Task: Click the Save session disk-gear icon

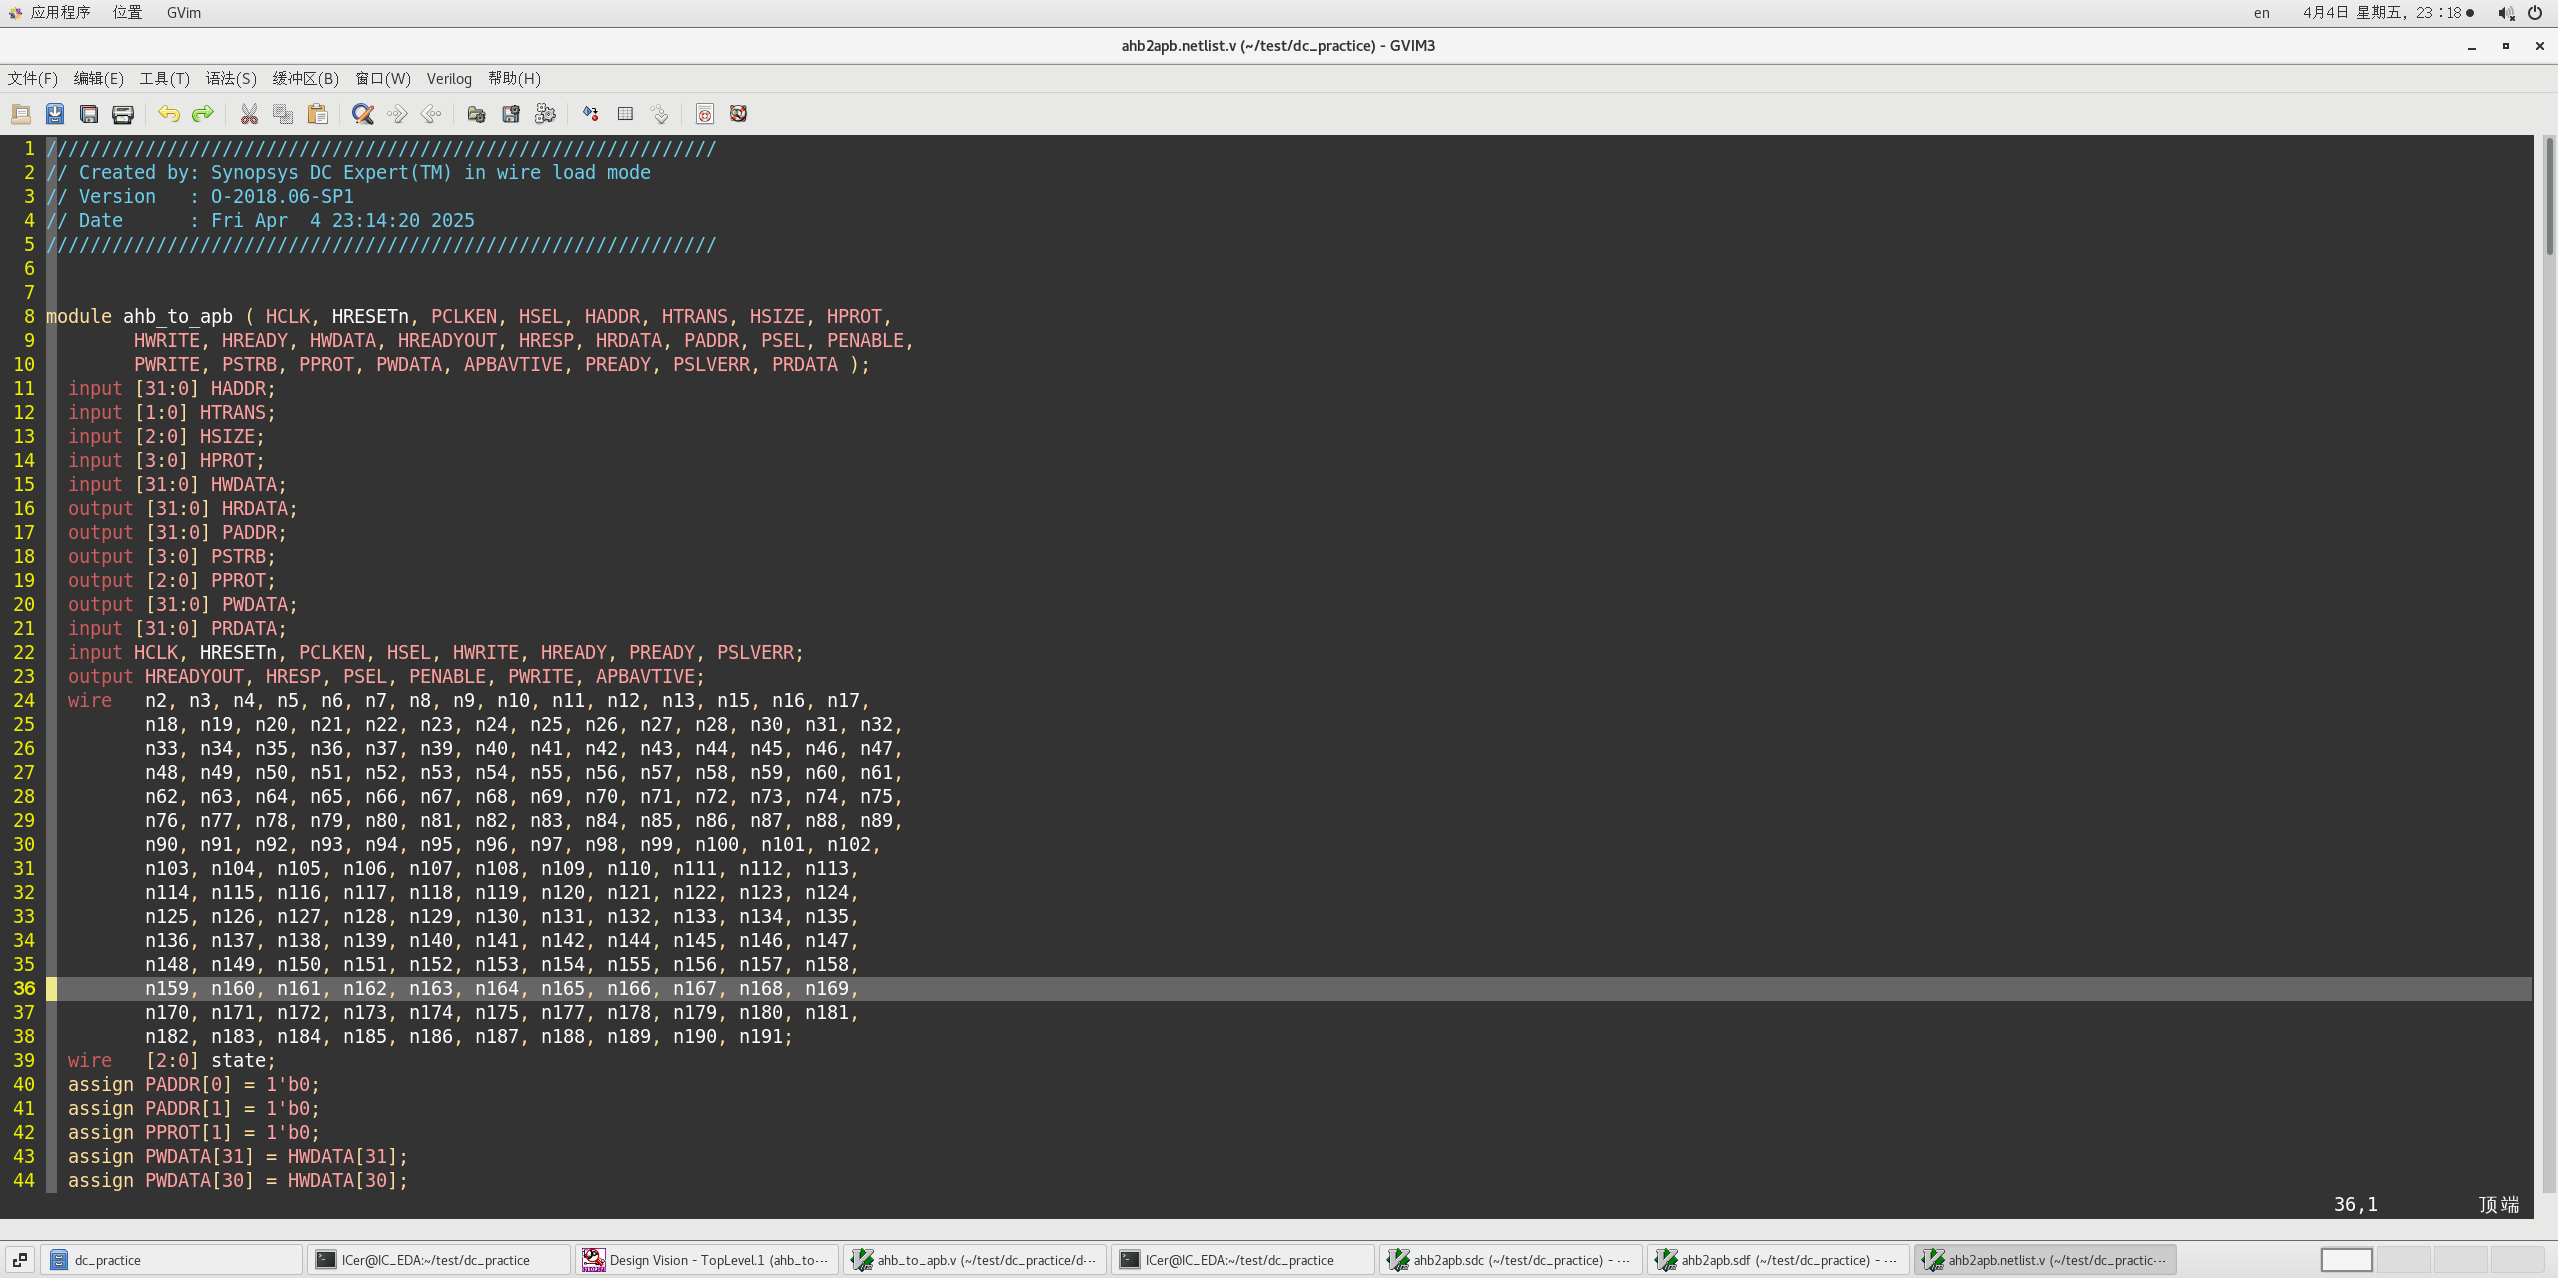Action: tap(511, 114)
